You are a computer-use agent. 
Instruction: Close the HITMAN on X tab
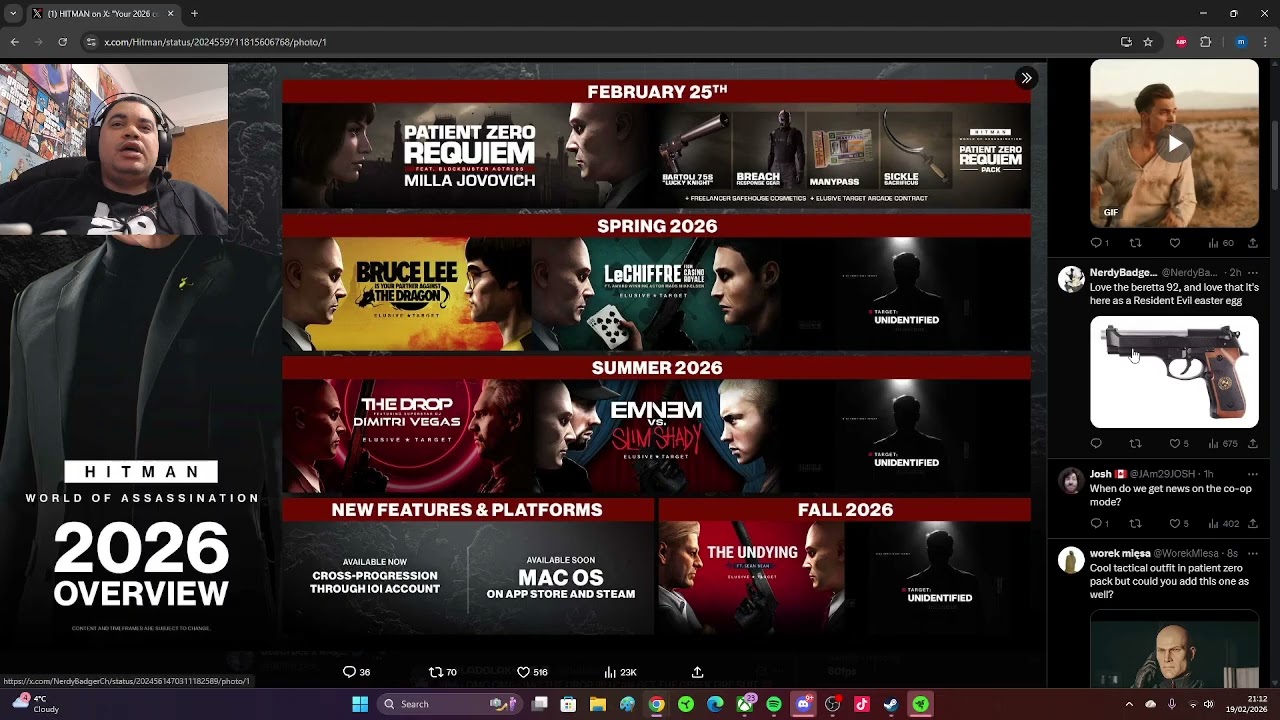[170, 14]
